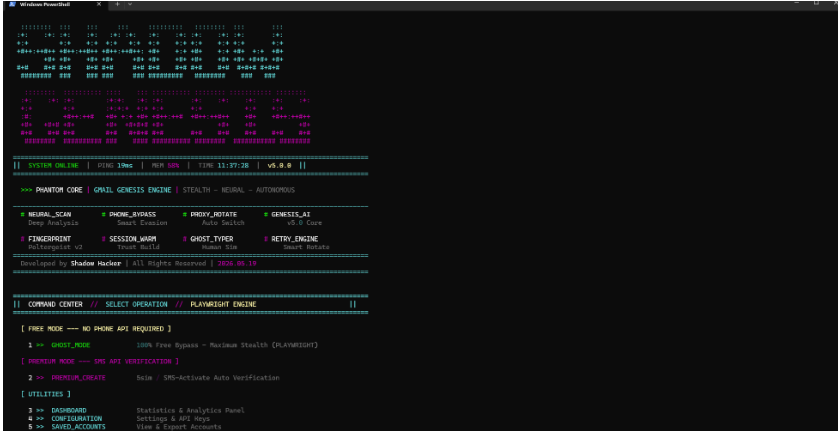
Task: Click the DASHBOARD menu entry
Action: click(68, 410)
